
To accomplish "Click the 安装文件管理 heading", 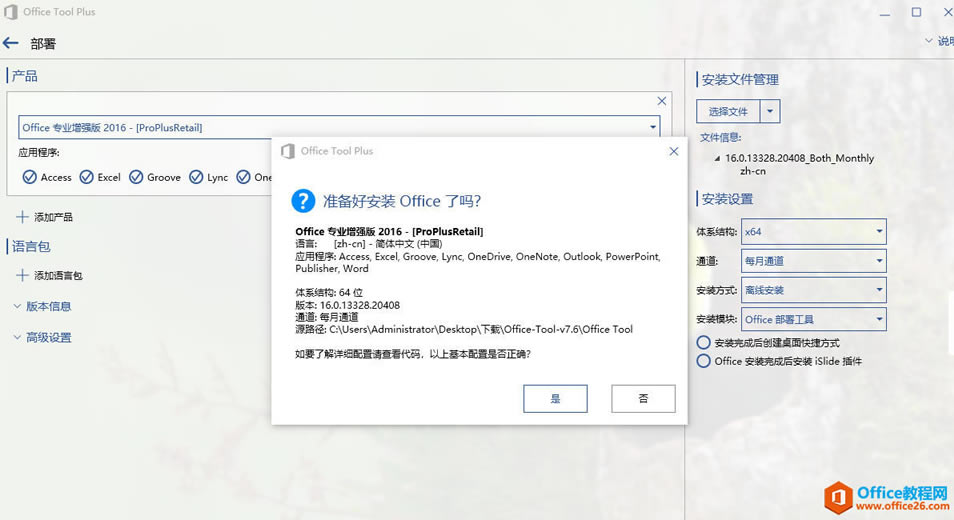I will 740,80.
